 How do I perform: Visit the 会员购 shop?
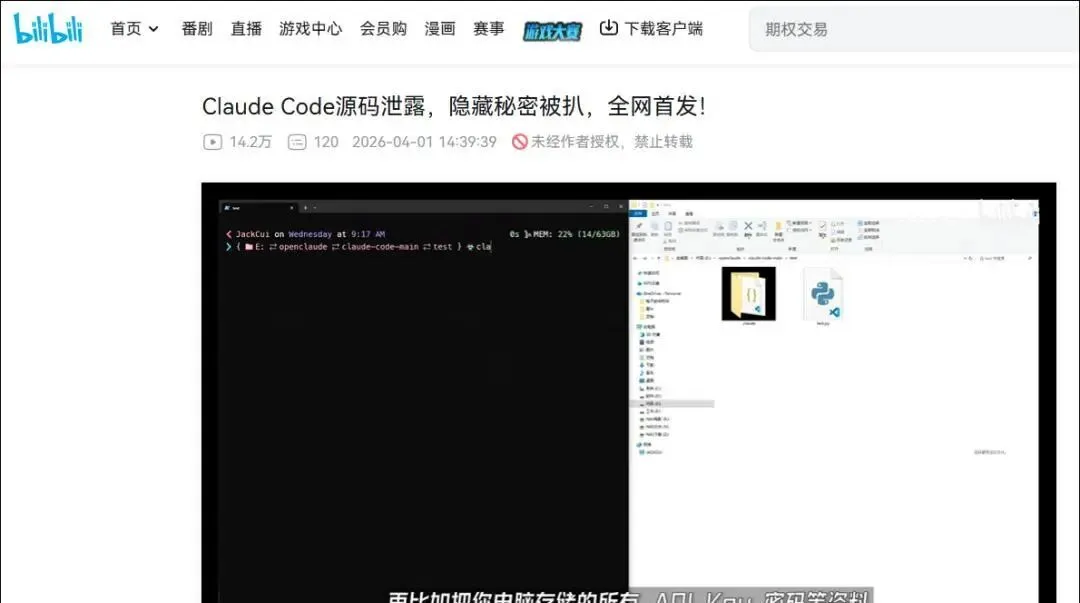[383, 29]
